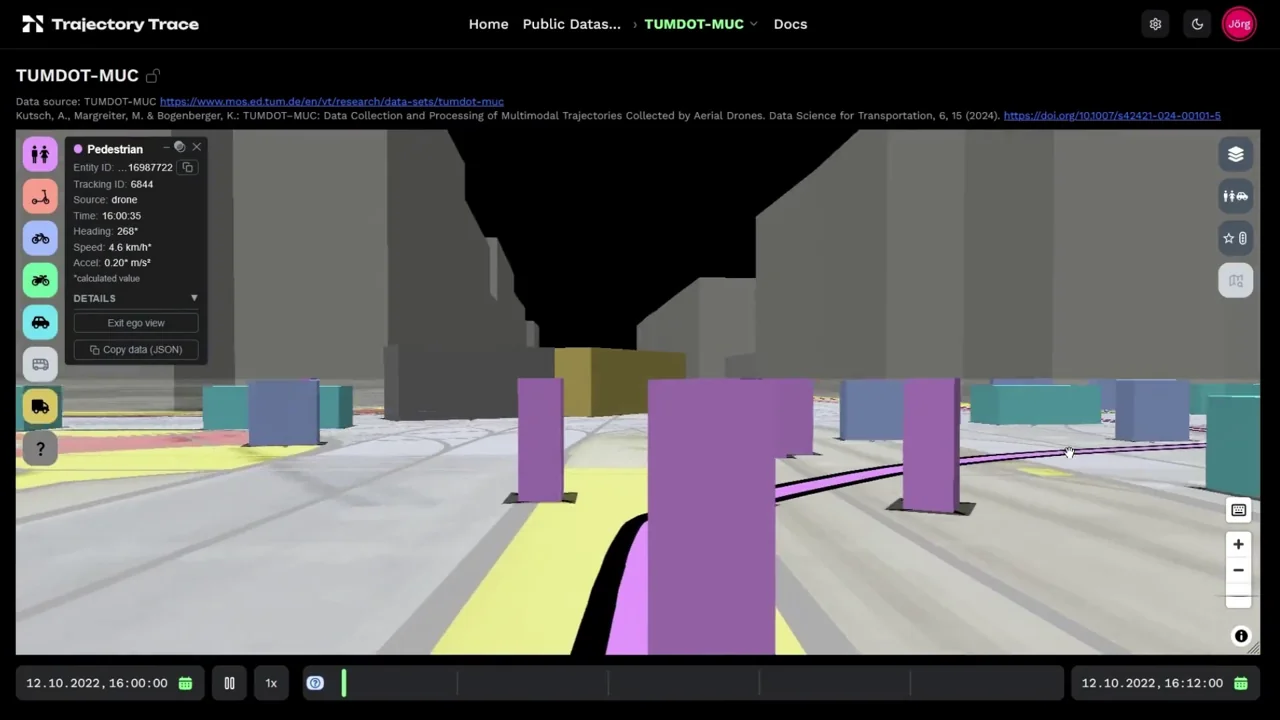
Task: Go to the Home menu item
Action: (488, 24)
